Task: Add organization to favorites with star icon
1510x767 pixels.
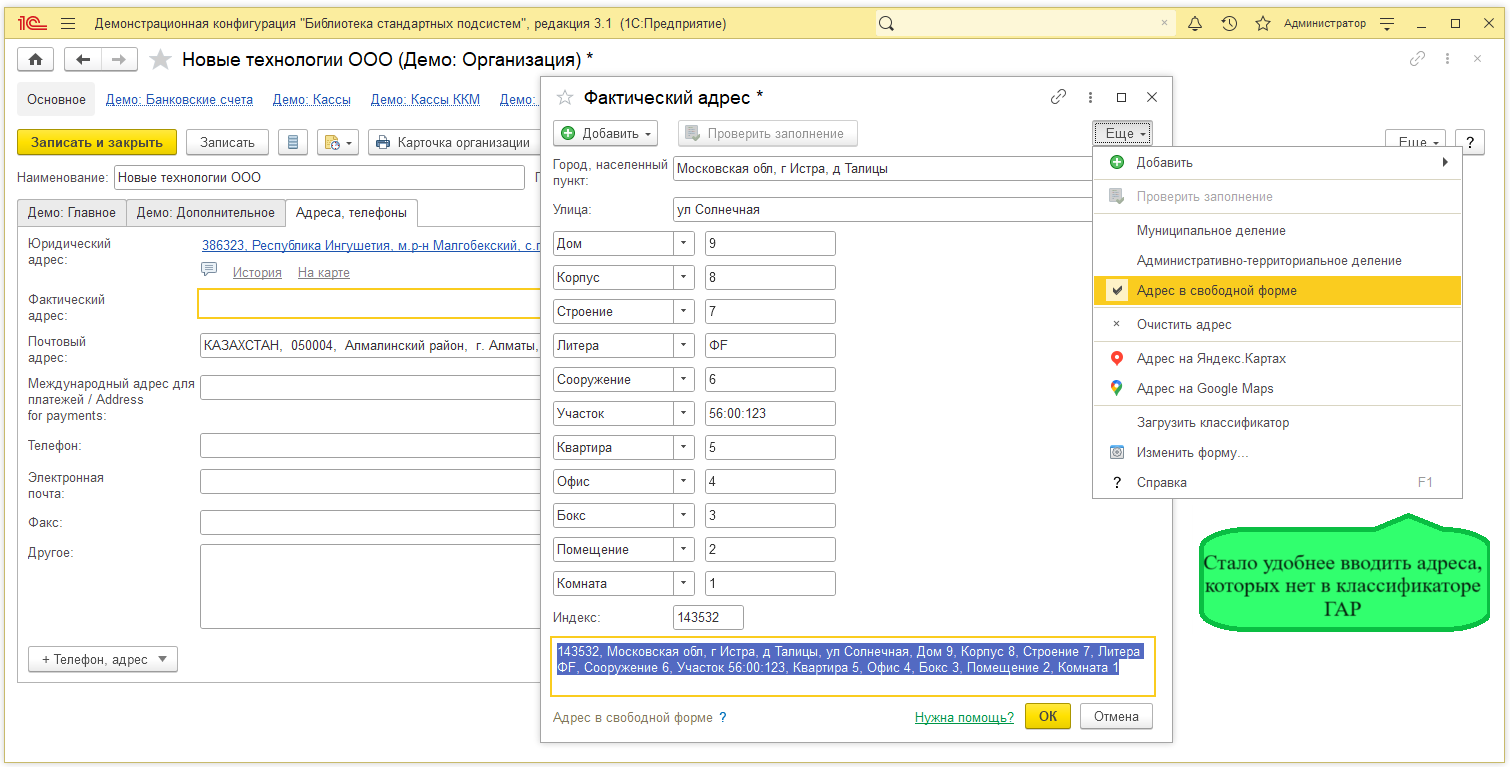Action: [160, 60]
